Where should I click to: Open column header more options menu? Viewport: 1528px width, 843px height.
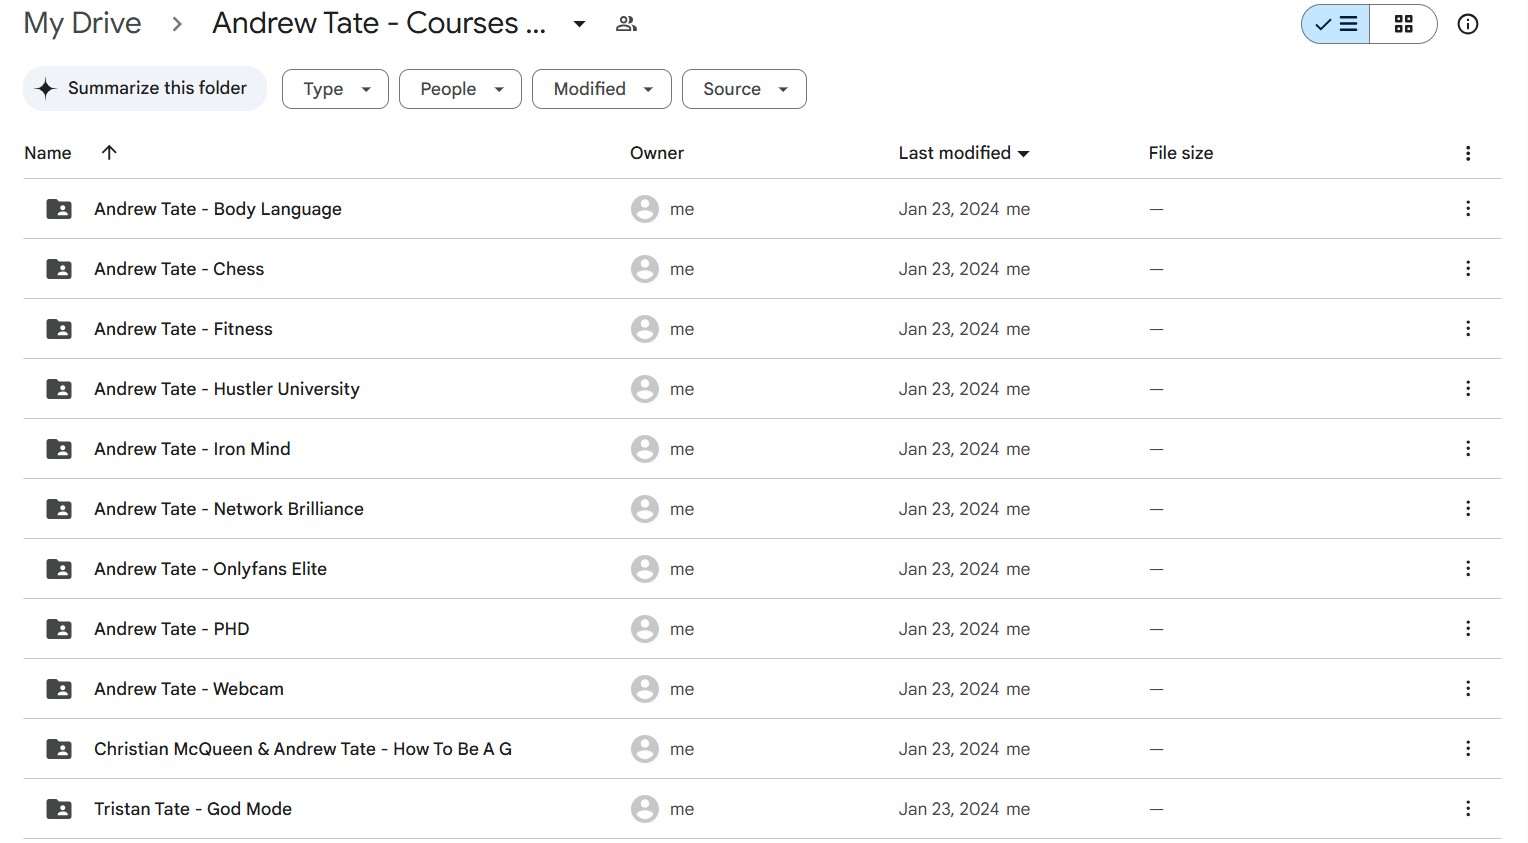coord(1467,153)
